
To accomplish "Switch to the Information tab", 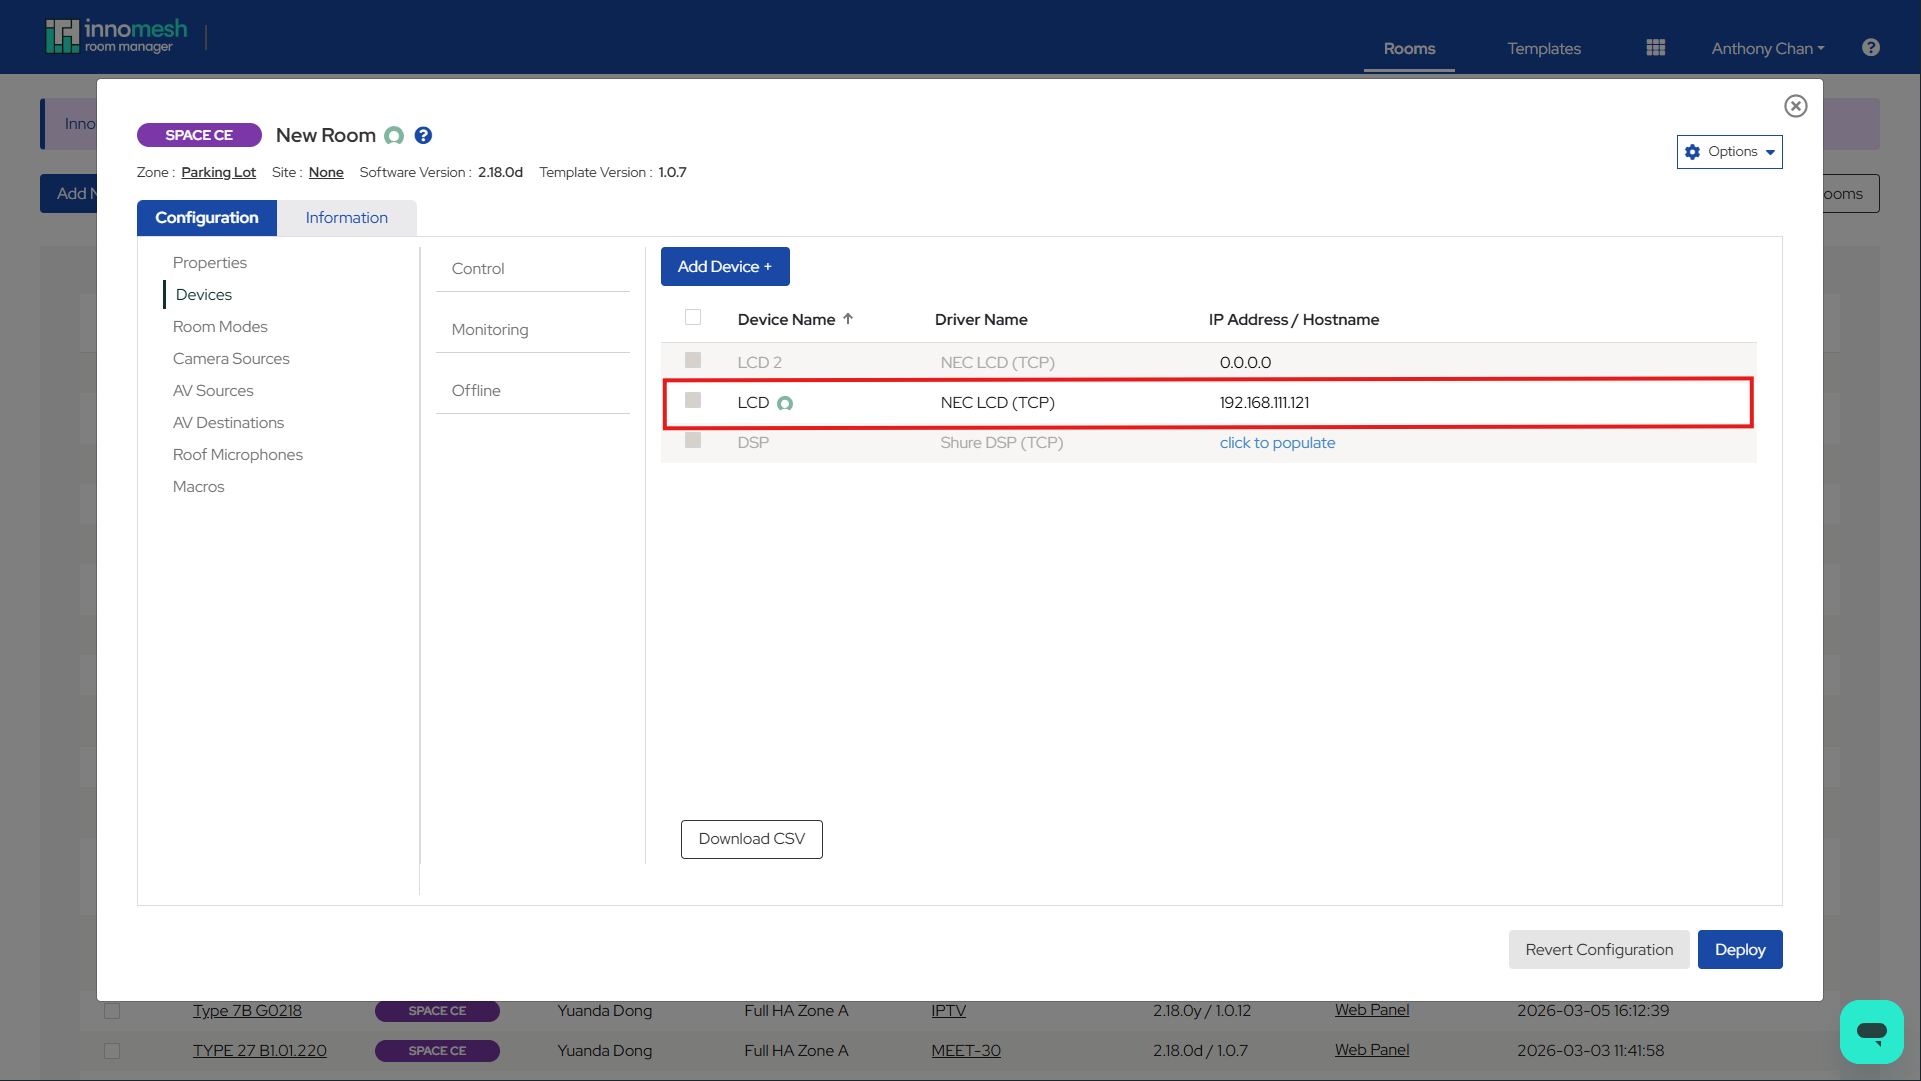I will (346, 217).
